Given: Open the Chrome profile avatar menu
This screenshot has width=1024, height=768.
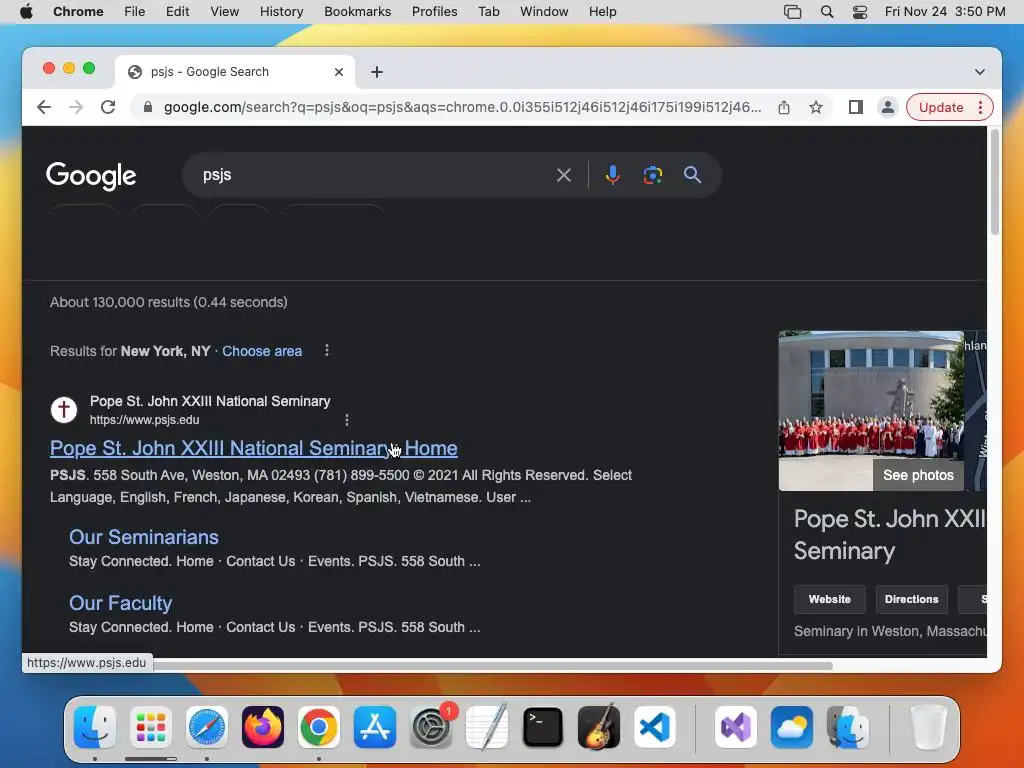Looking at the screenshot, I should pos(888,107).
